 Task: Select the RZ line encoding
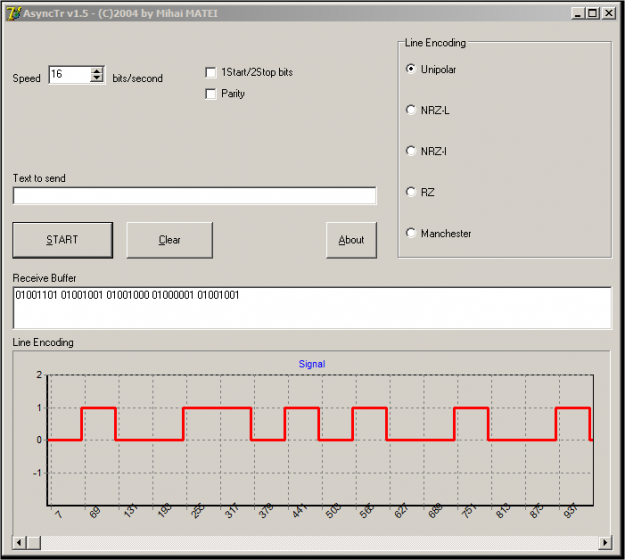tap(411, 192)
